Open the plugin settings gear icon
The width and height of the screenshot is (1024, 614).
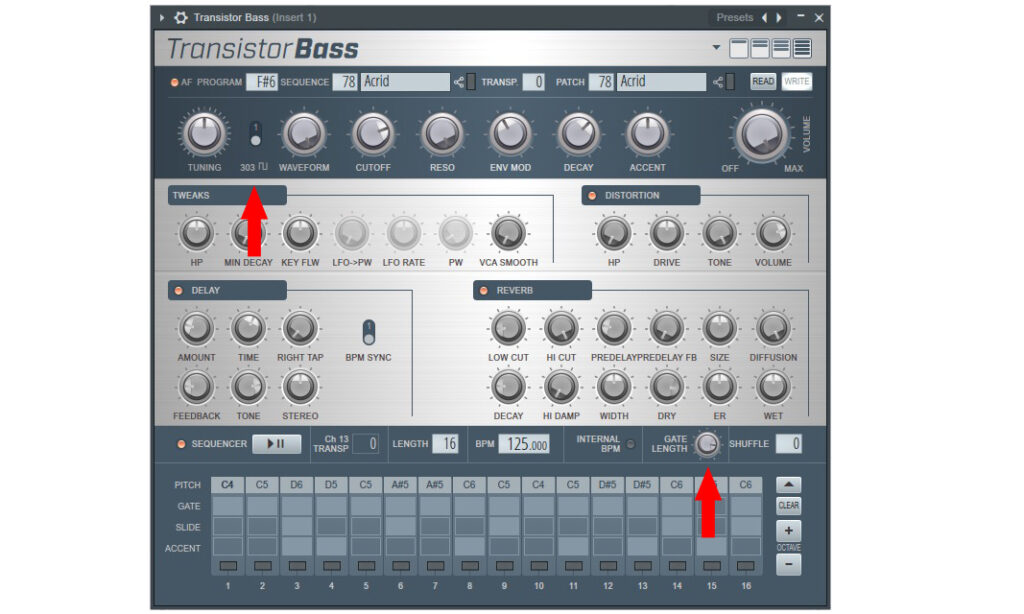[x=181, y=18]
